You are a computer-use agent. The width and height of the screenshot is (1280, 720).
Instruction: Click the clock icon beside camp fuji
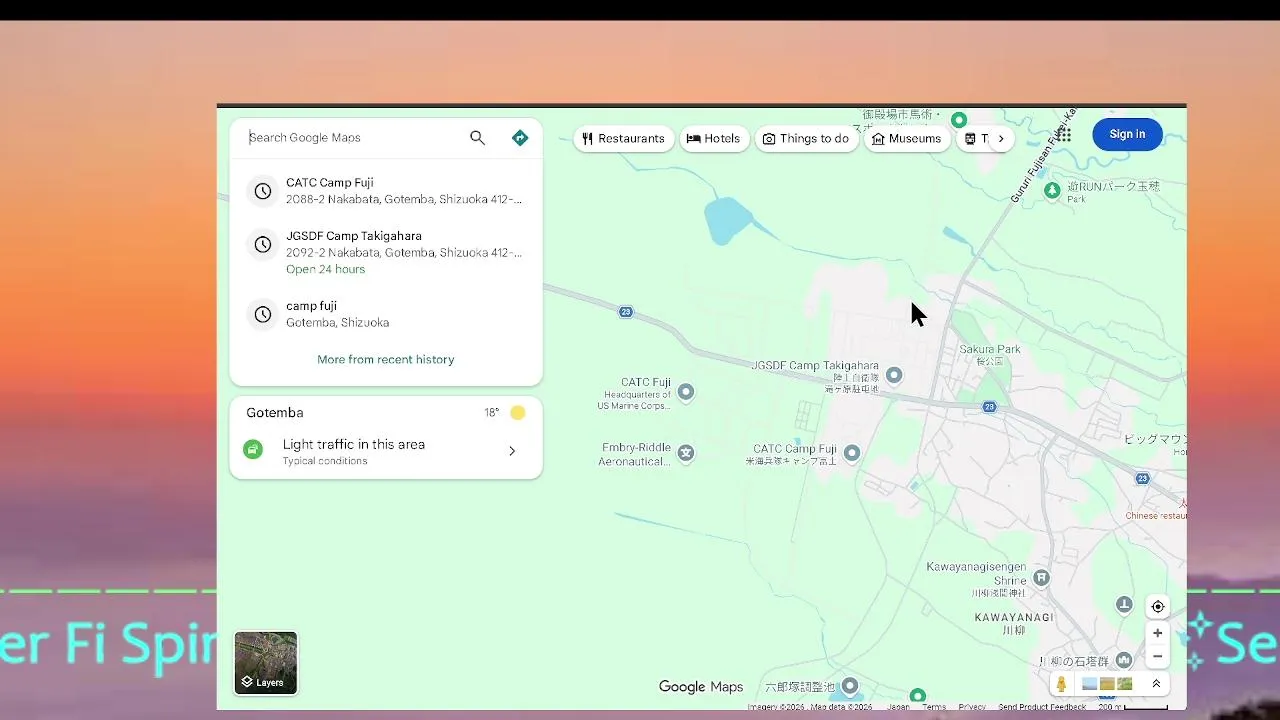(263, 314)
